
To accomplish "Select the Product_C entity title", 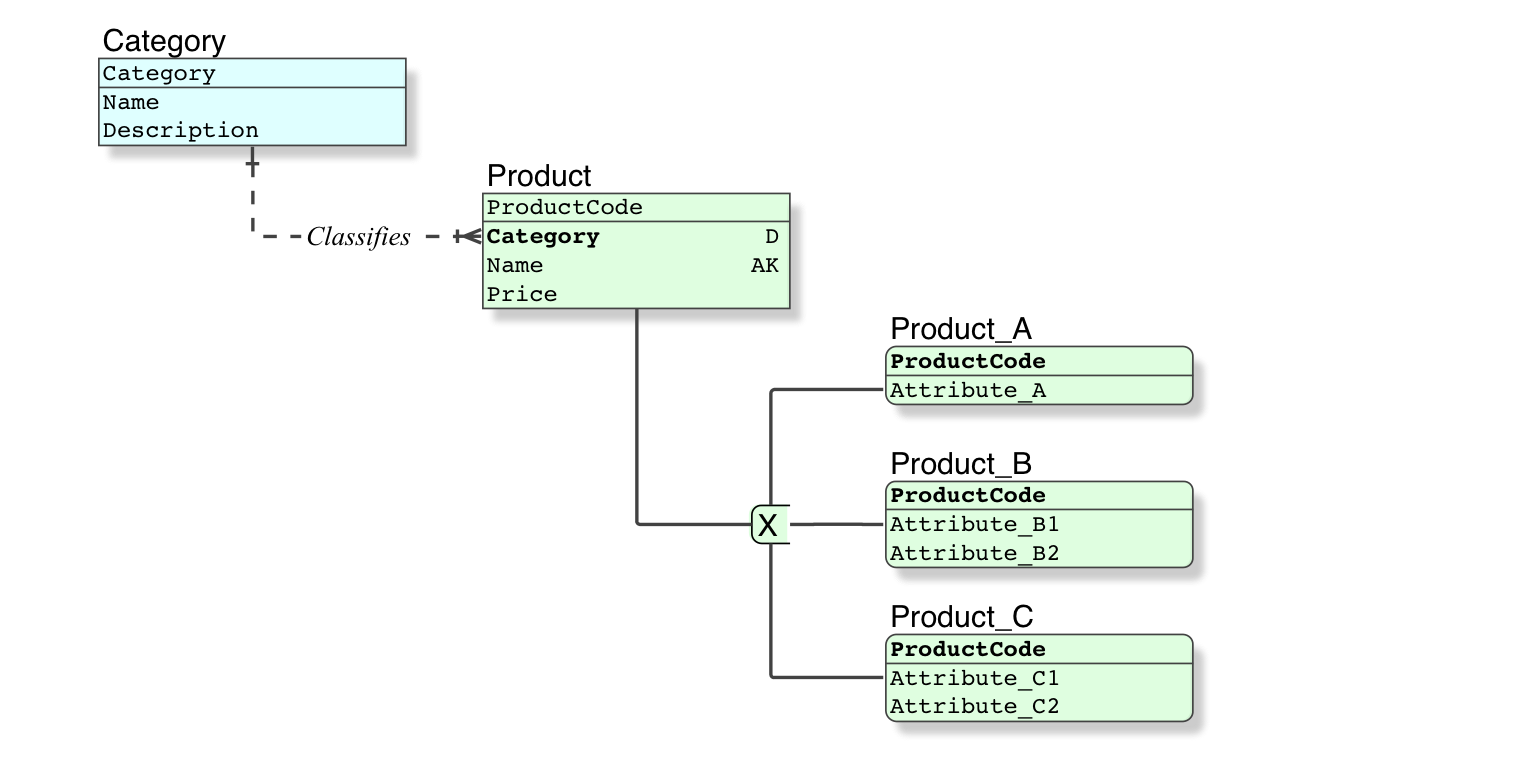I will coord(962,616).
